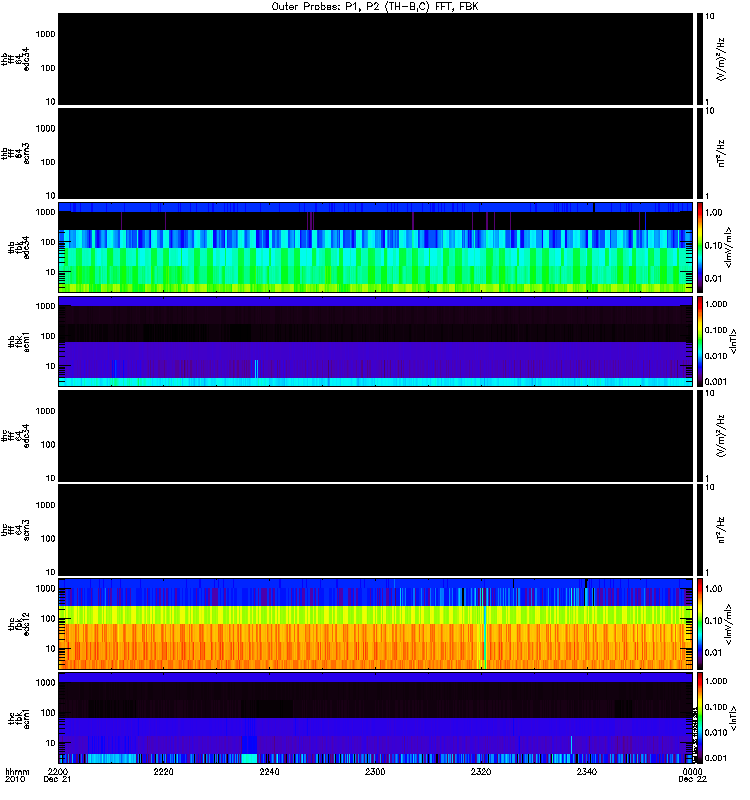Click the '2010' year label

coord(15,779)
